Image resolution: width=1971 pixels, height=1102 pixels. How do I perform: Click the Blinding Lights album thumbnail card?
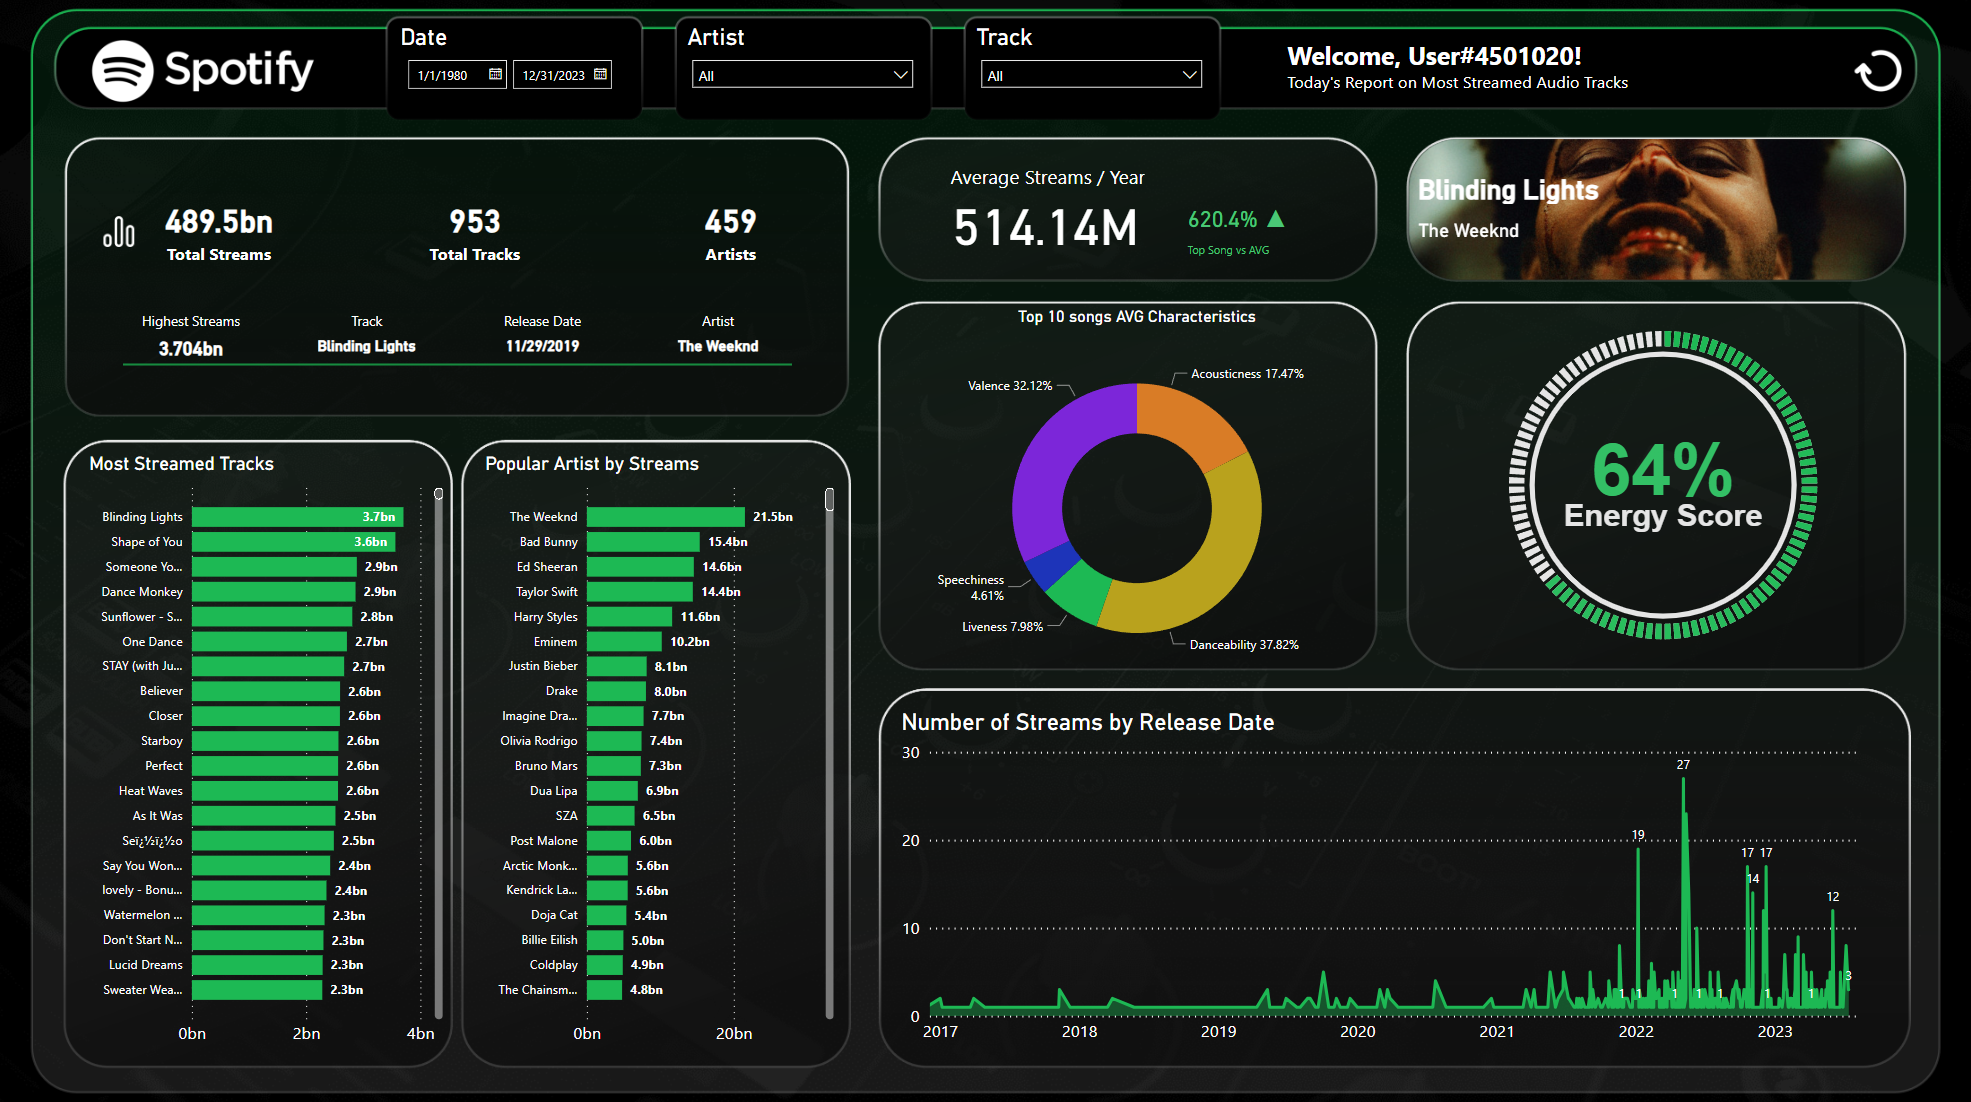tap(1655, 210)
